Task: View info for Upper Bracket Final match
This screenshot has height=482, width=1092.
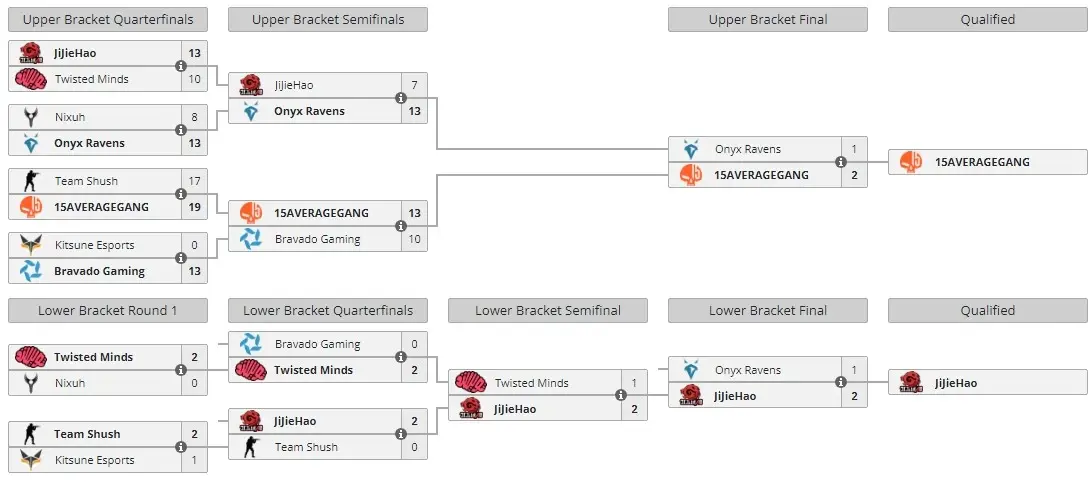Action: pyautogui.click(x=841, y=162)
